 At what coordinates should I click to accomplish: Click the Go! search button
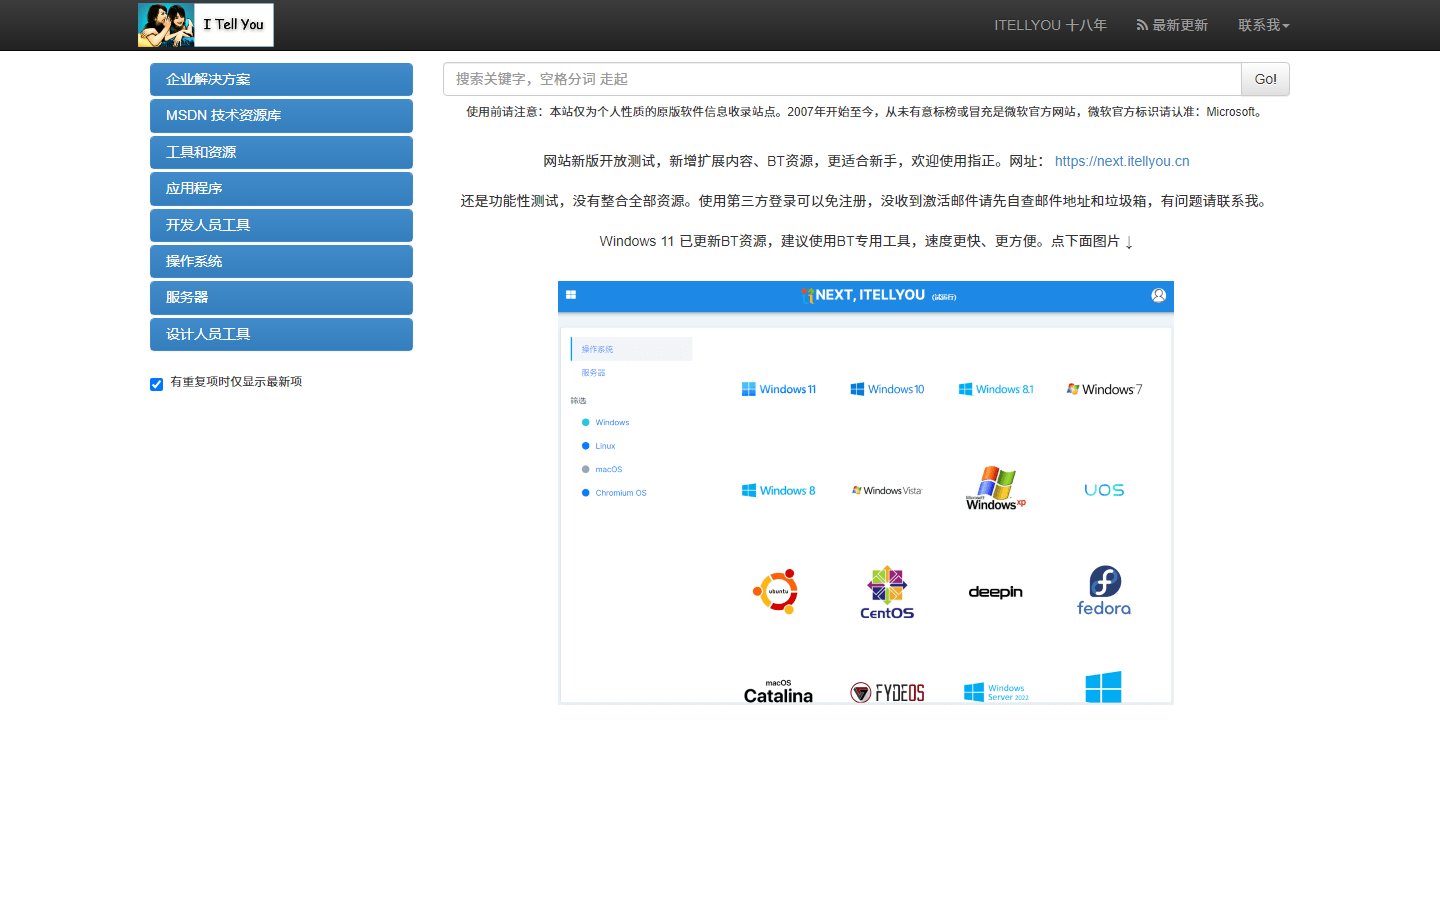[x=1265, y=79]
